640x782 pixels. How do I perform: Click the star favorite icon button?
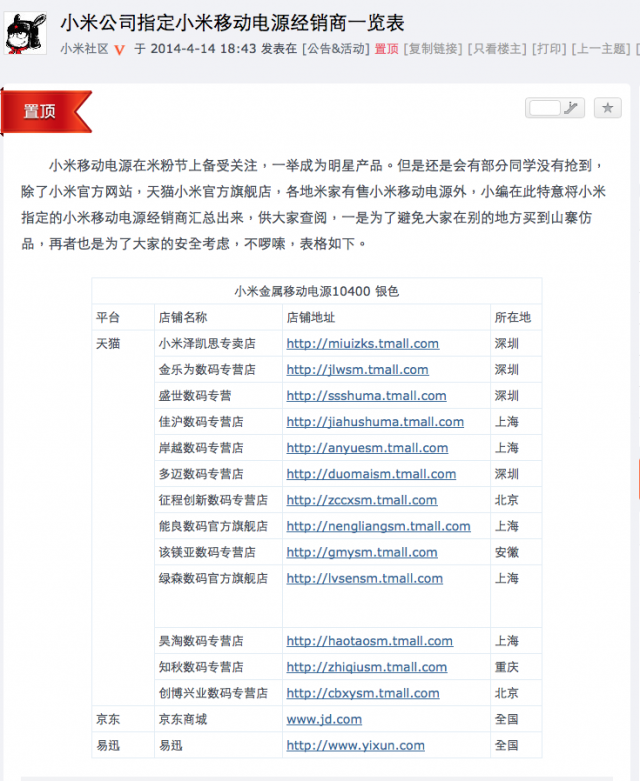pos(607,108)
